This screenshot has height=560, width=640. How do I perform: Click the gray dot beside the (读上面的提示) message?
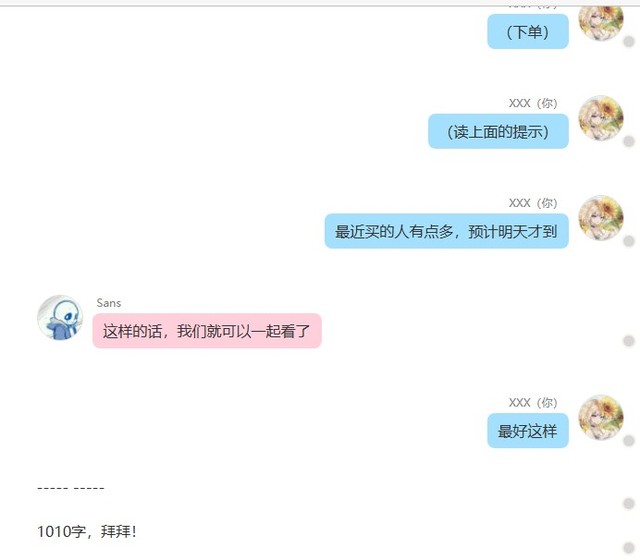629,141
